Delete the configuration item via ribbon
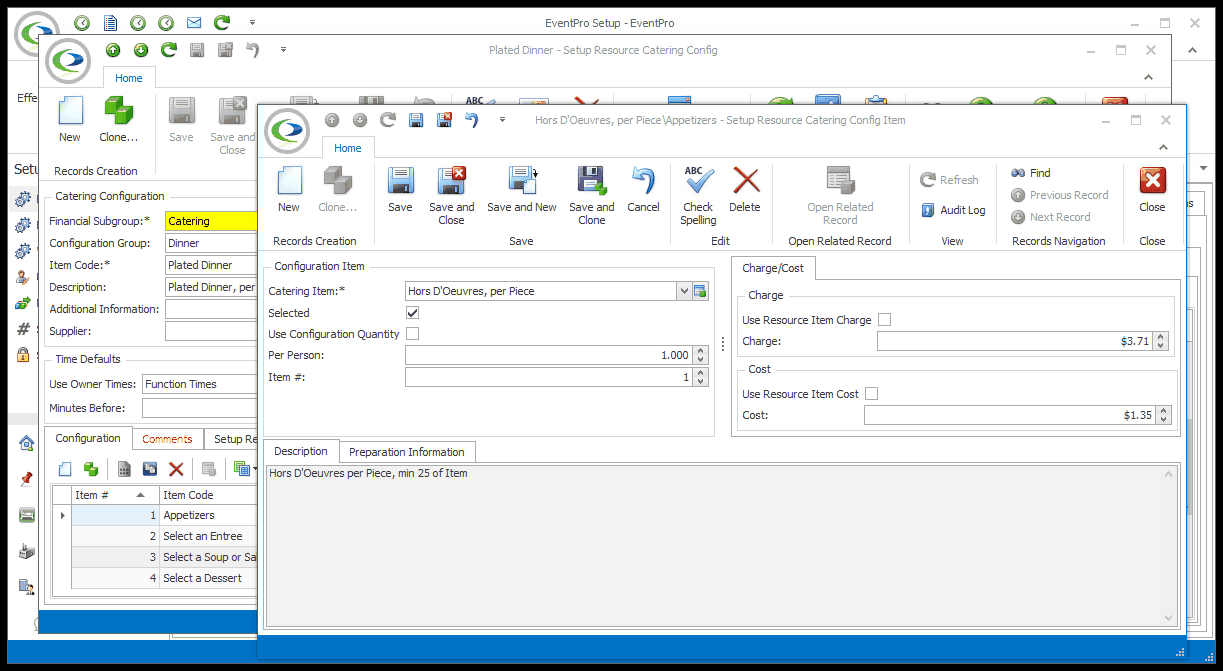This screenshot has width=1223, height=671. 745,190
